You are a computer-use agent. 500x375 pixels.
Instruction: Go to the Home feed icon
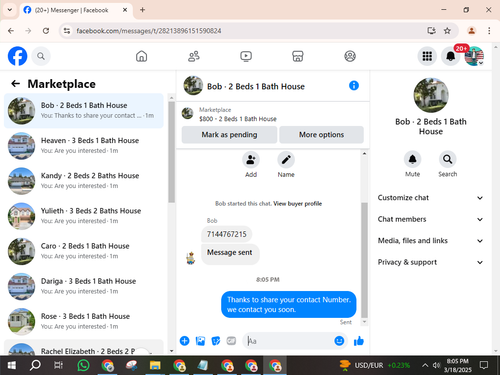[141, 56]
